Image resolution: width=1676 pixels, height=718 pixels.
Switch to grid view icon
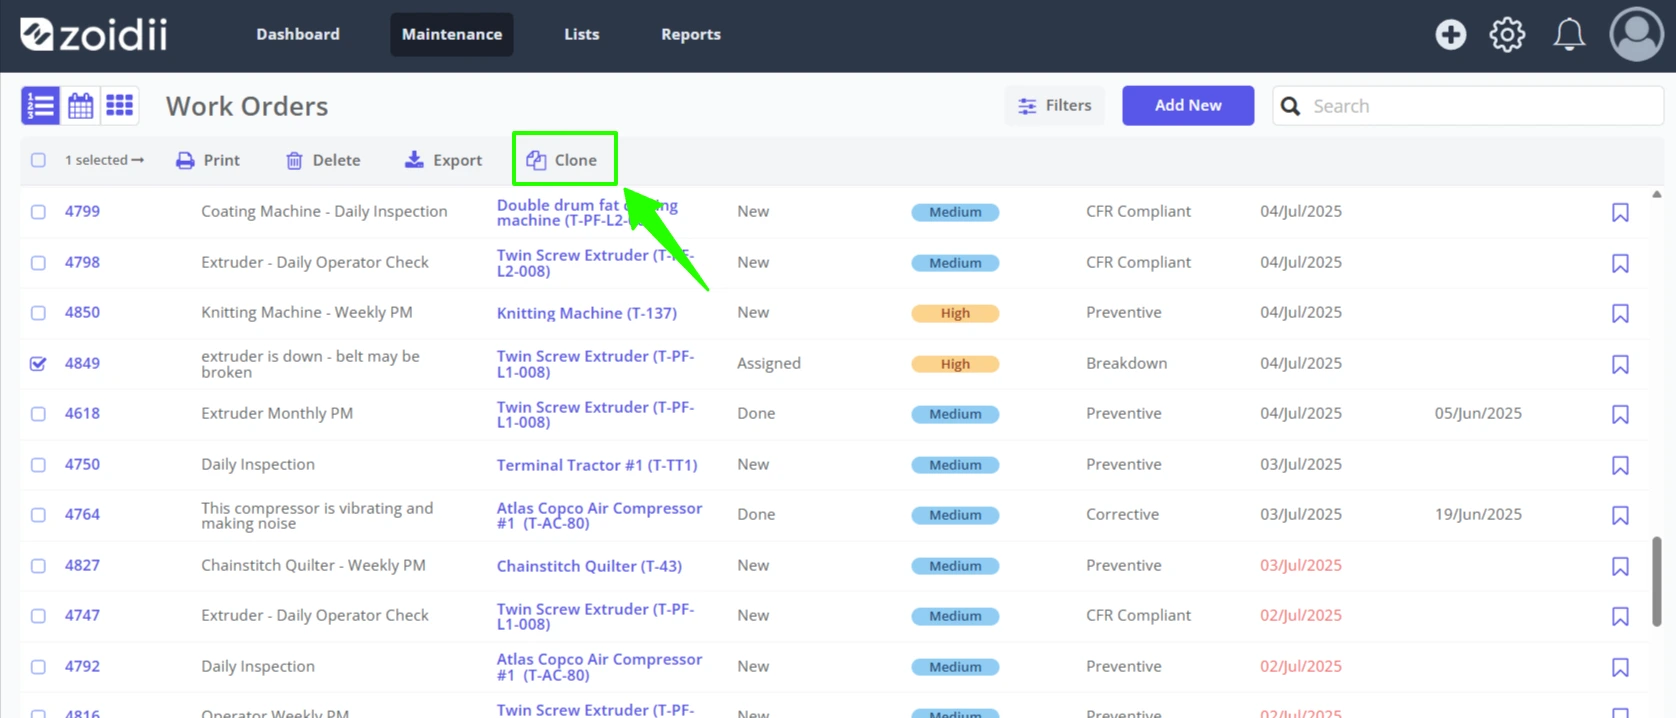coord(120,105)
